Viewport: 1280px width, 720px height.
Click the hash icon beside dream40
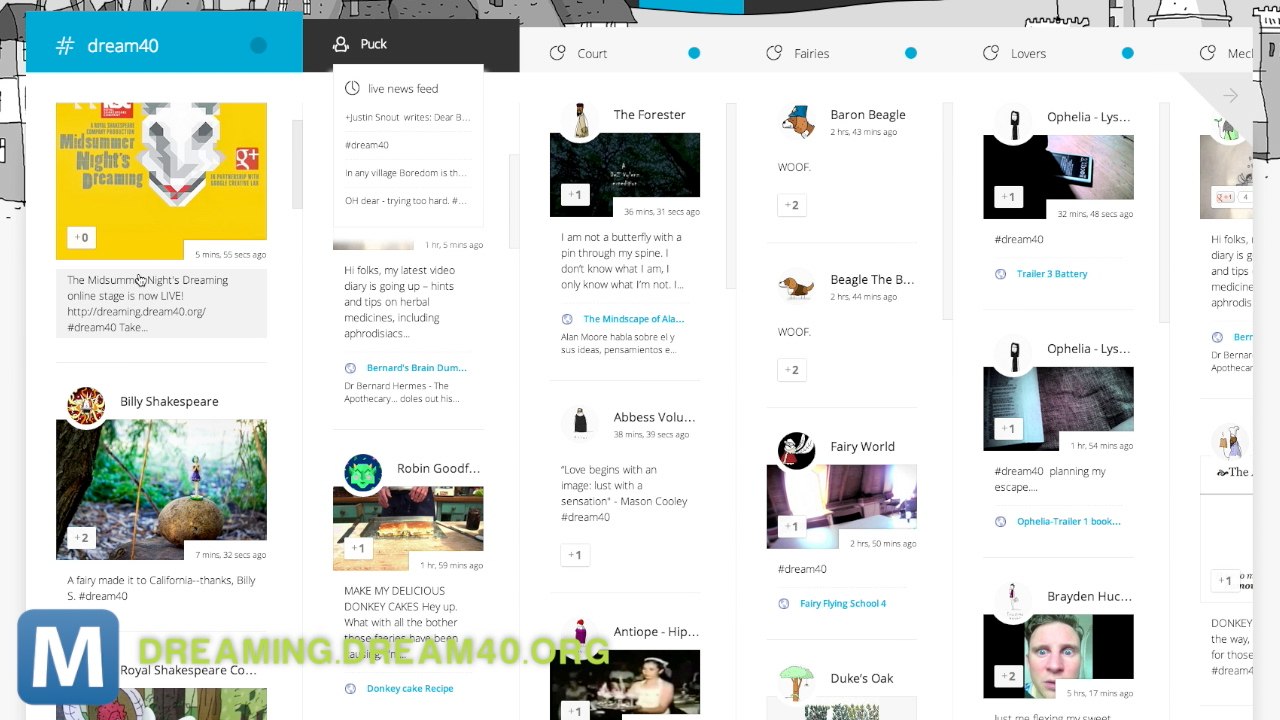pos(64,45)
